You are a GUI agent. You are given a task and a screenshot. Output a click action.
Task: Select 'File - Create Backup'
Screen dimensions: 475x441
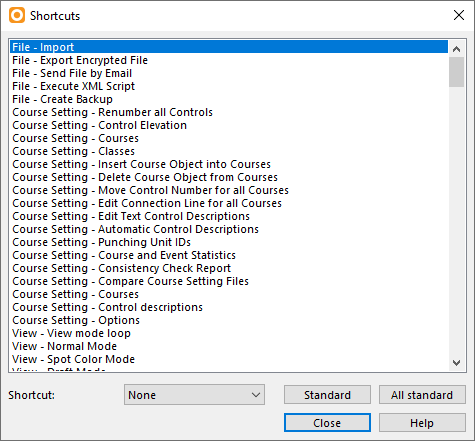[229, 99]
